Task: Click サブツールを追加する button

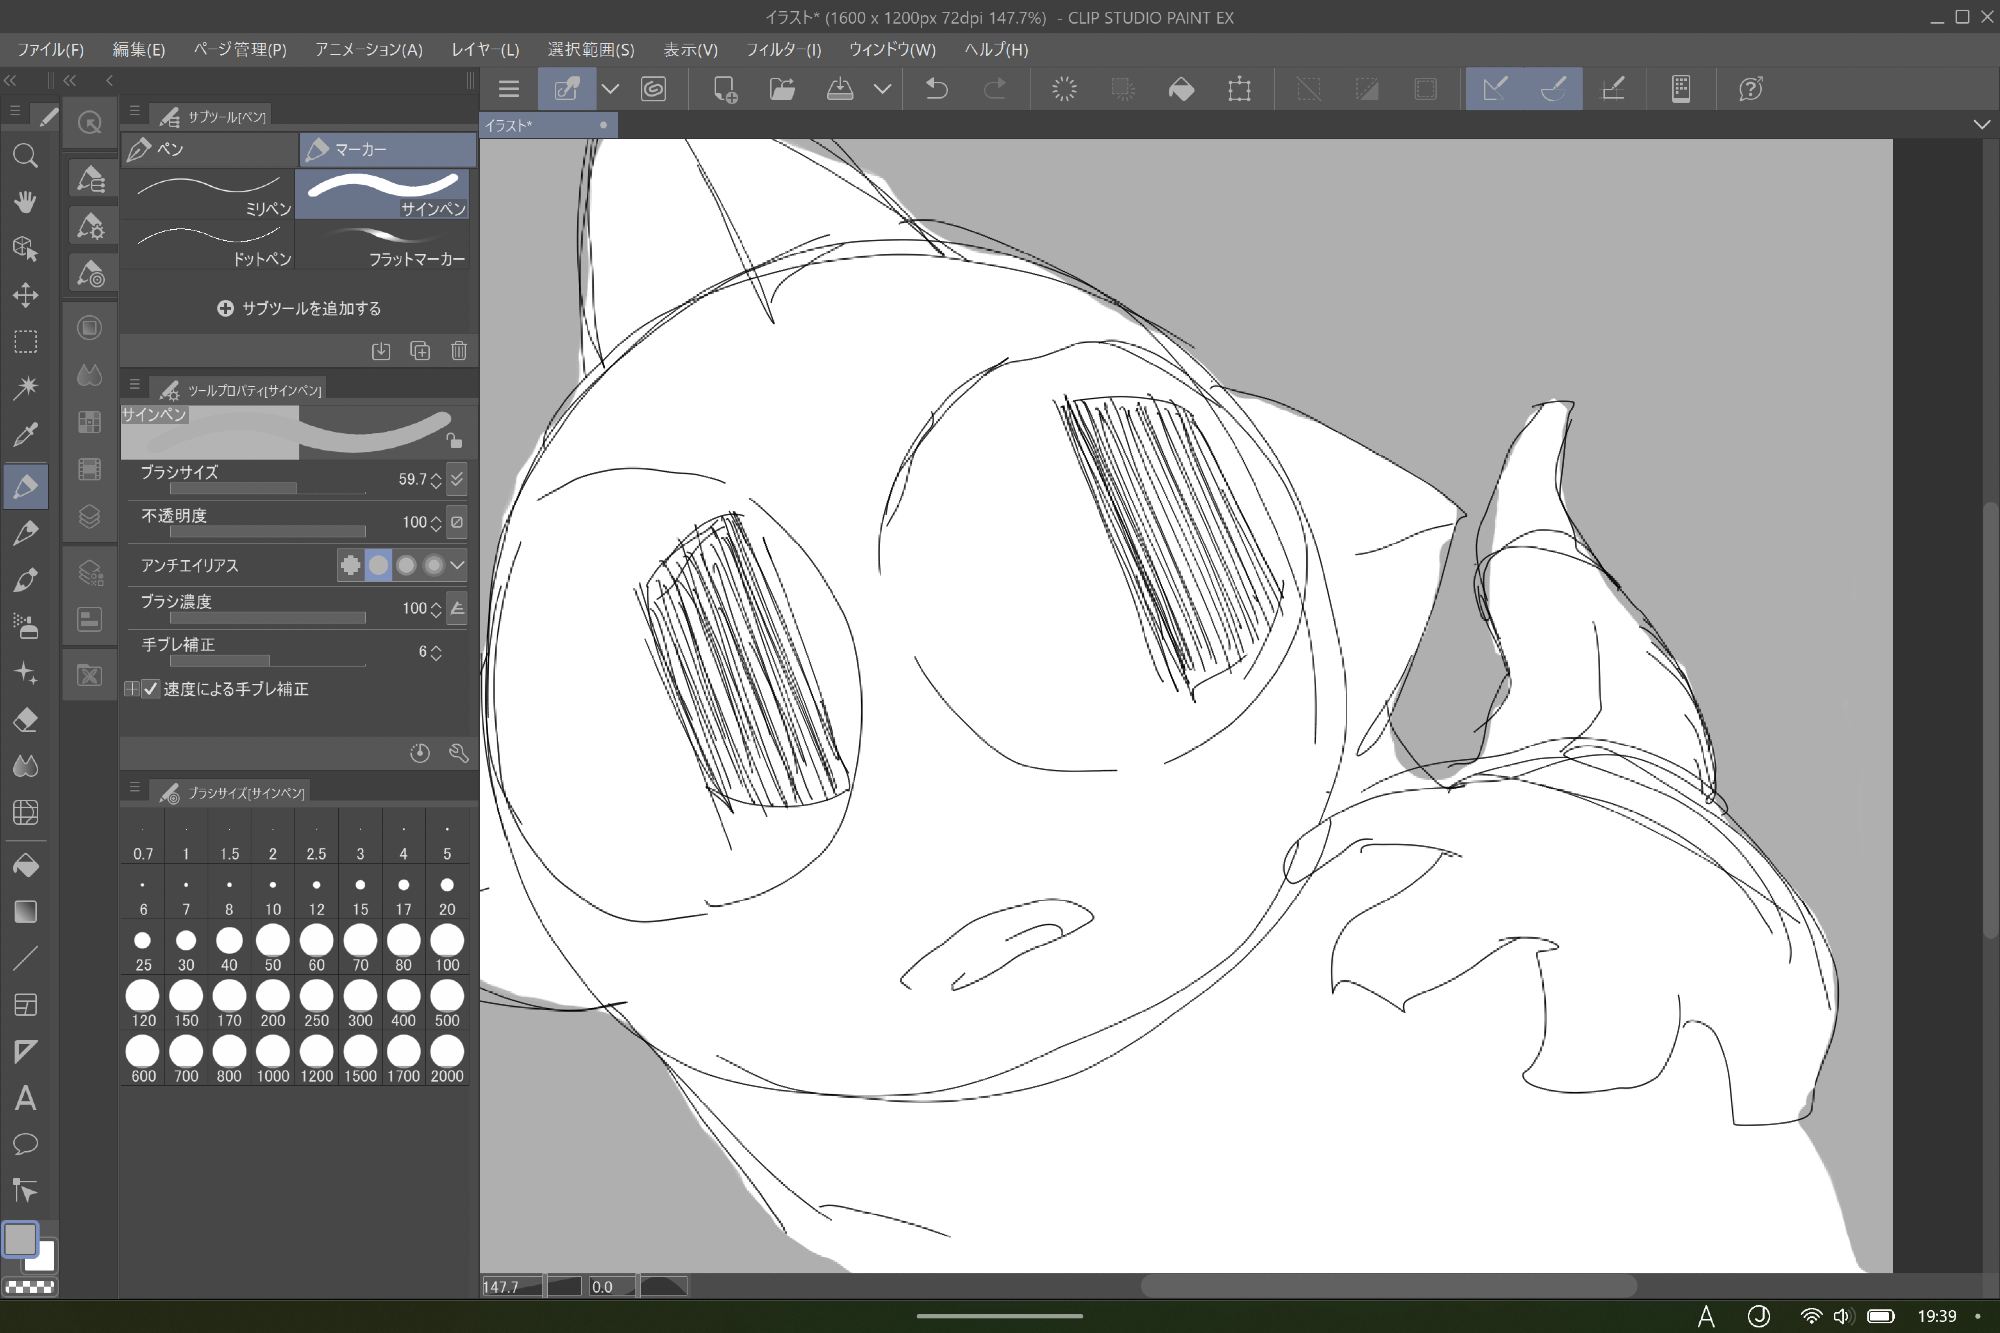Action: click(299, 308)
